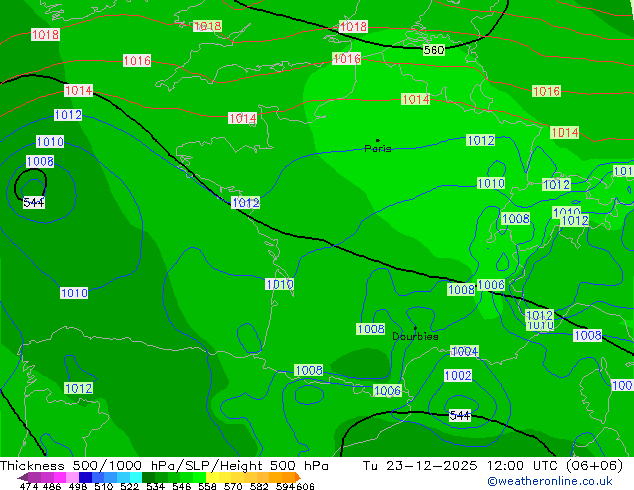Viewport: 634px width, 490px height.
Task: Click the 522 legend value
Action: click(129, 486)
